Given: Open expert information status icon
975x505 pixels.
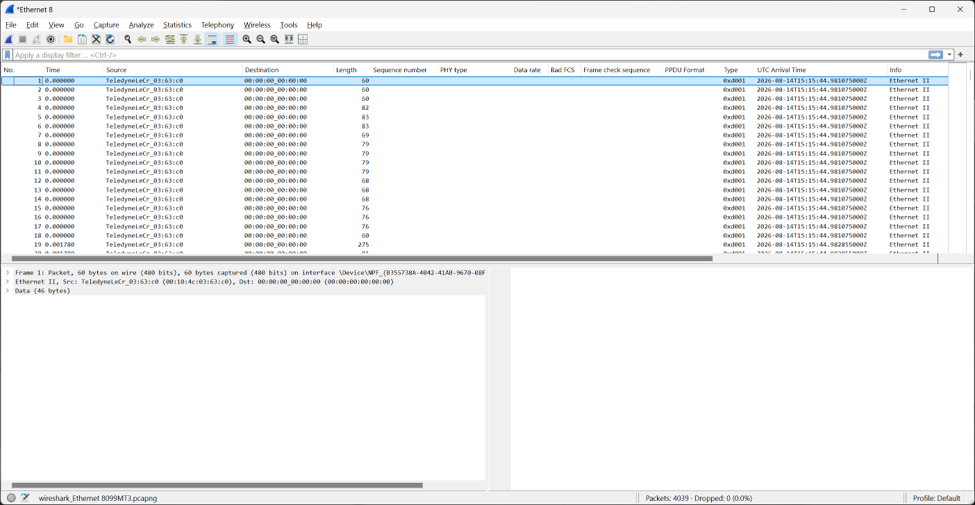Looking at the screenshot, I should [11, 498].
